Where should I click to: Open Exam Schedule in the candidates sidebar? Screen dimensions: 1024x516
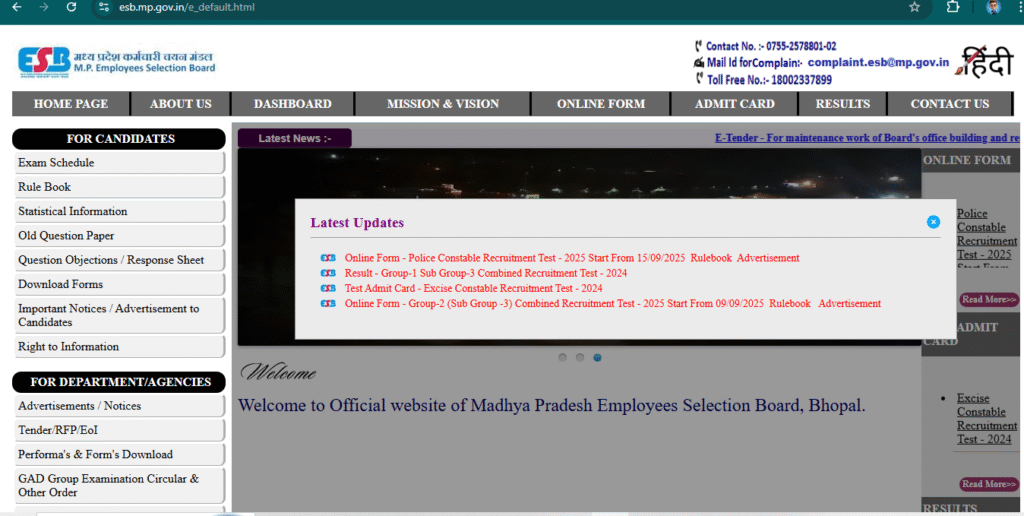56,163
